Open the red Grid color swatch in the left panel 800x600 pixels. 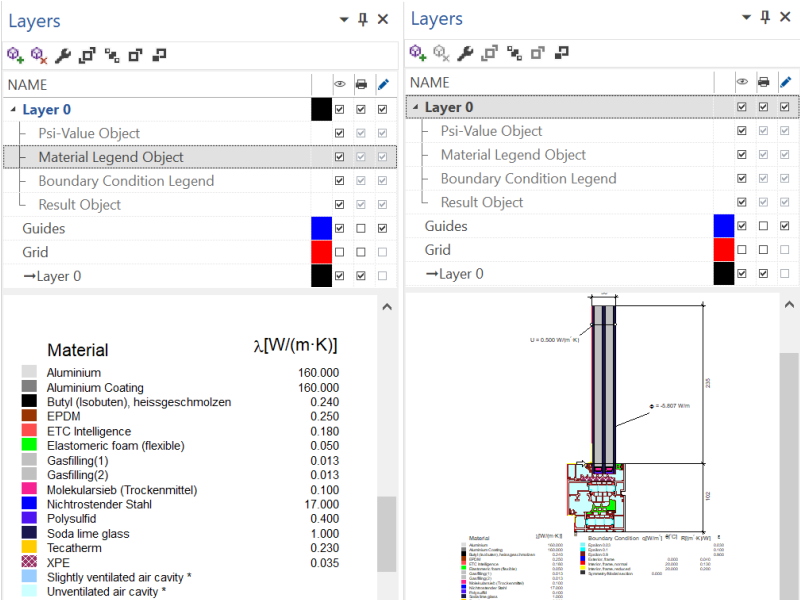pos(321,252)
